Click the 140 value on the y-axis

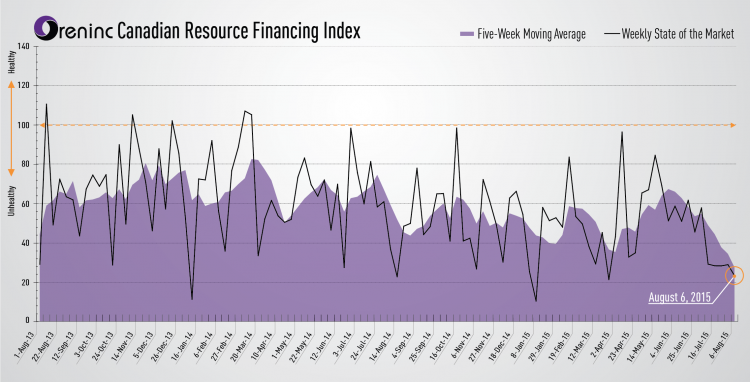[x=23, y=46]
